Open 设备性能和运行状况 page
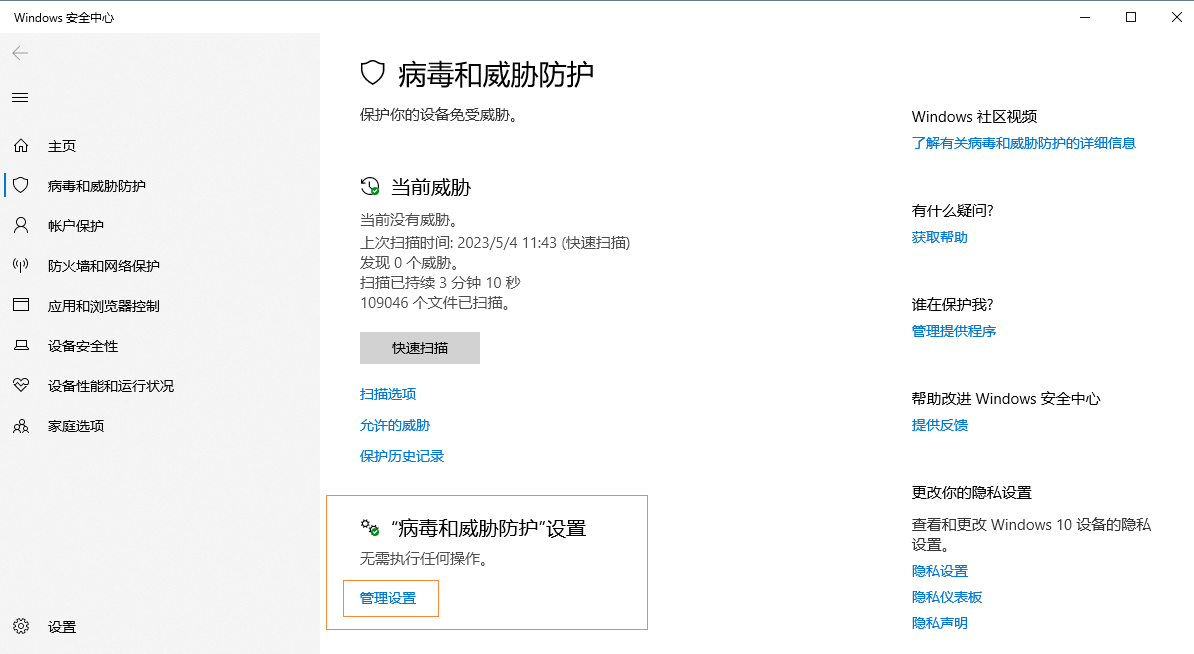This screenshot has height=654, width=1194. click(110, 386)
